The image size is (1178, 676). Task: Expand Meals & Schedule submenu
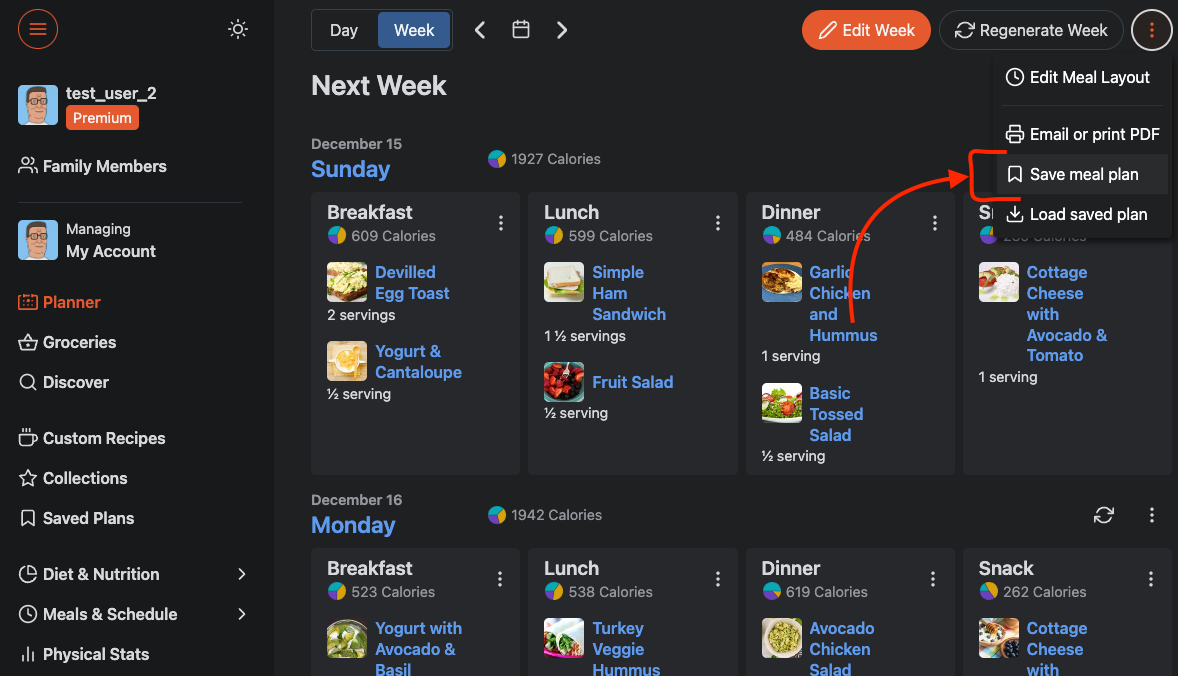(x=241, y=614)
